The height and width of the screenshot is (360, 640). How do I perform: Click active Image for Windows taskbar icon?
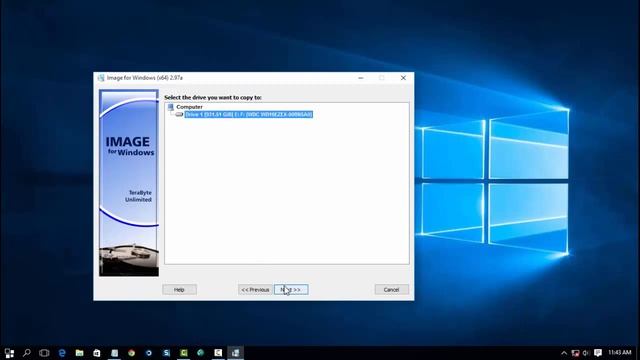click(236, 353)
